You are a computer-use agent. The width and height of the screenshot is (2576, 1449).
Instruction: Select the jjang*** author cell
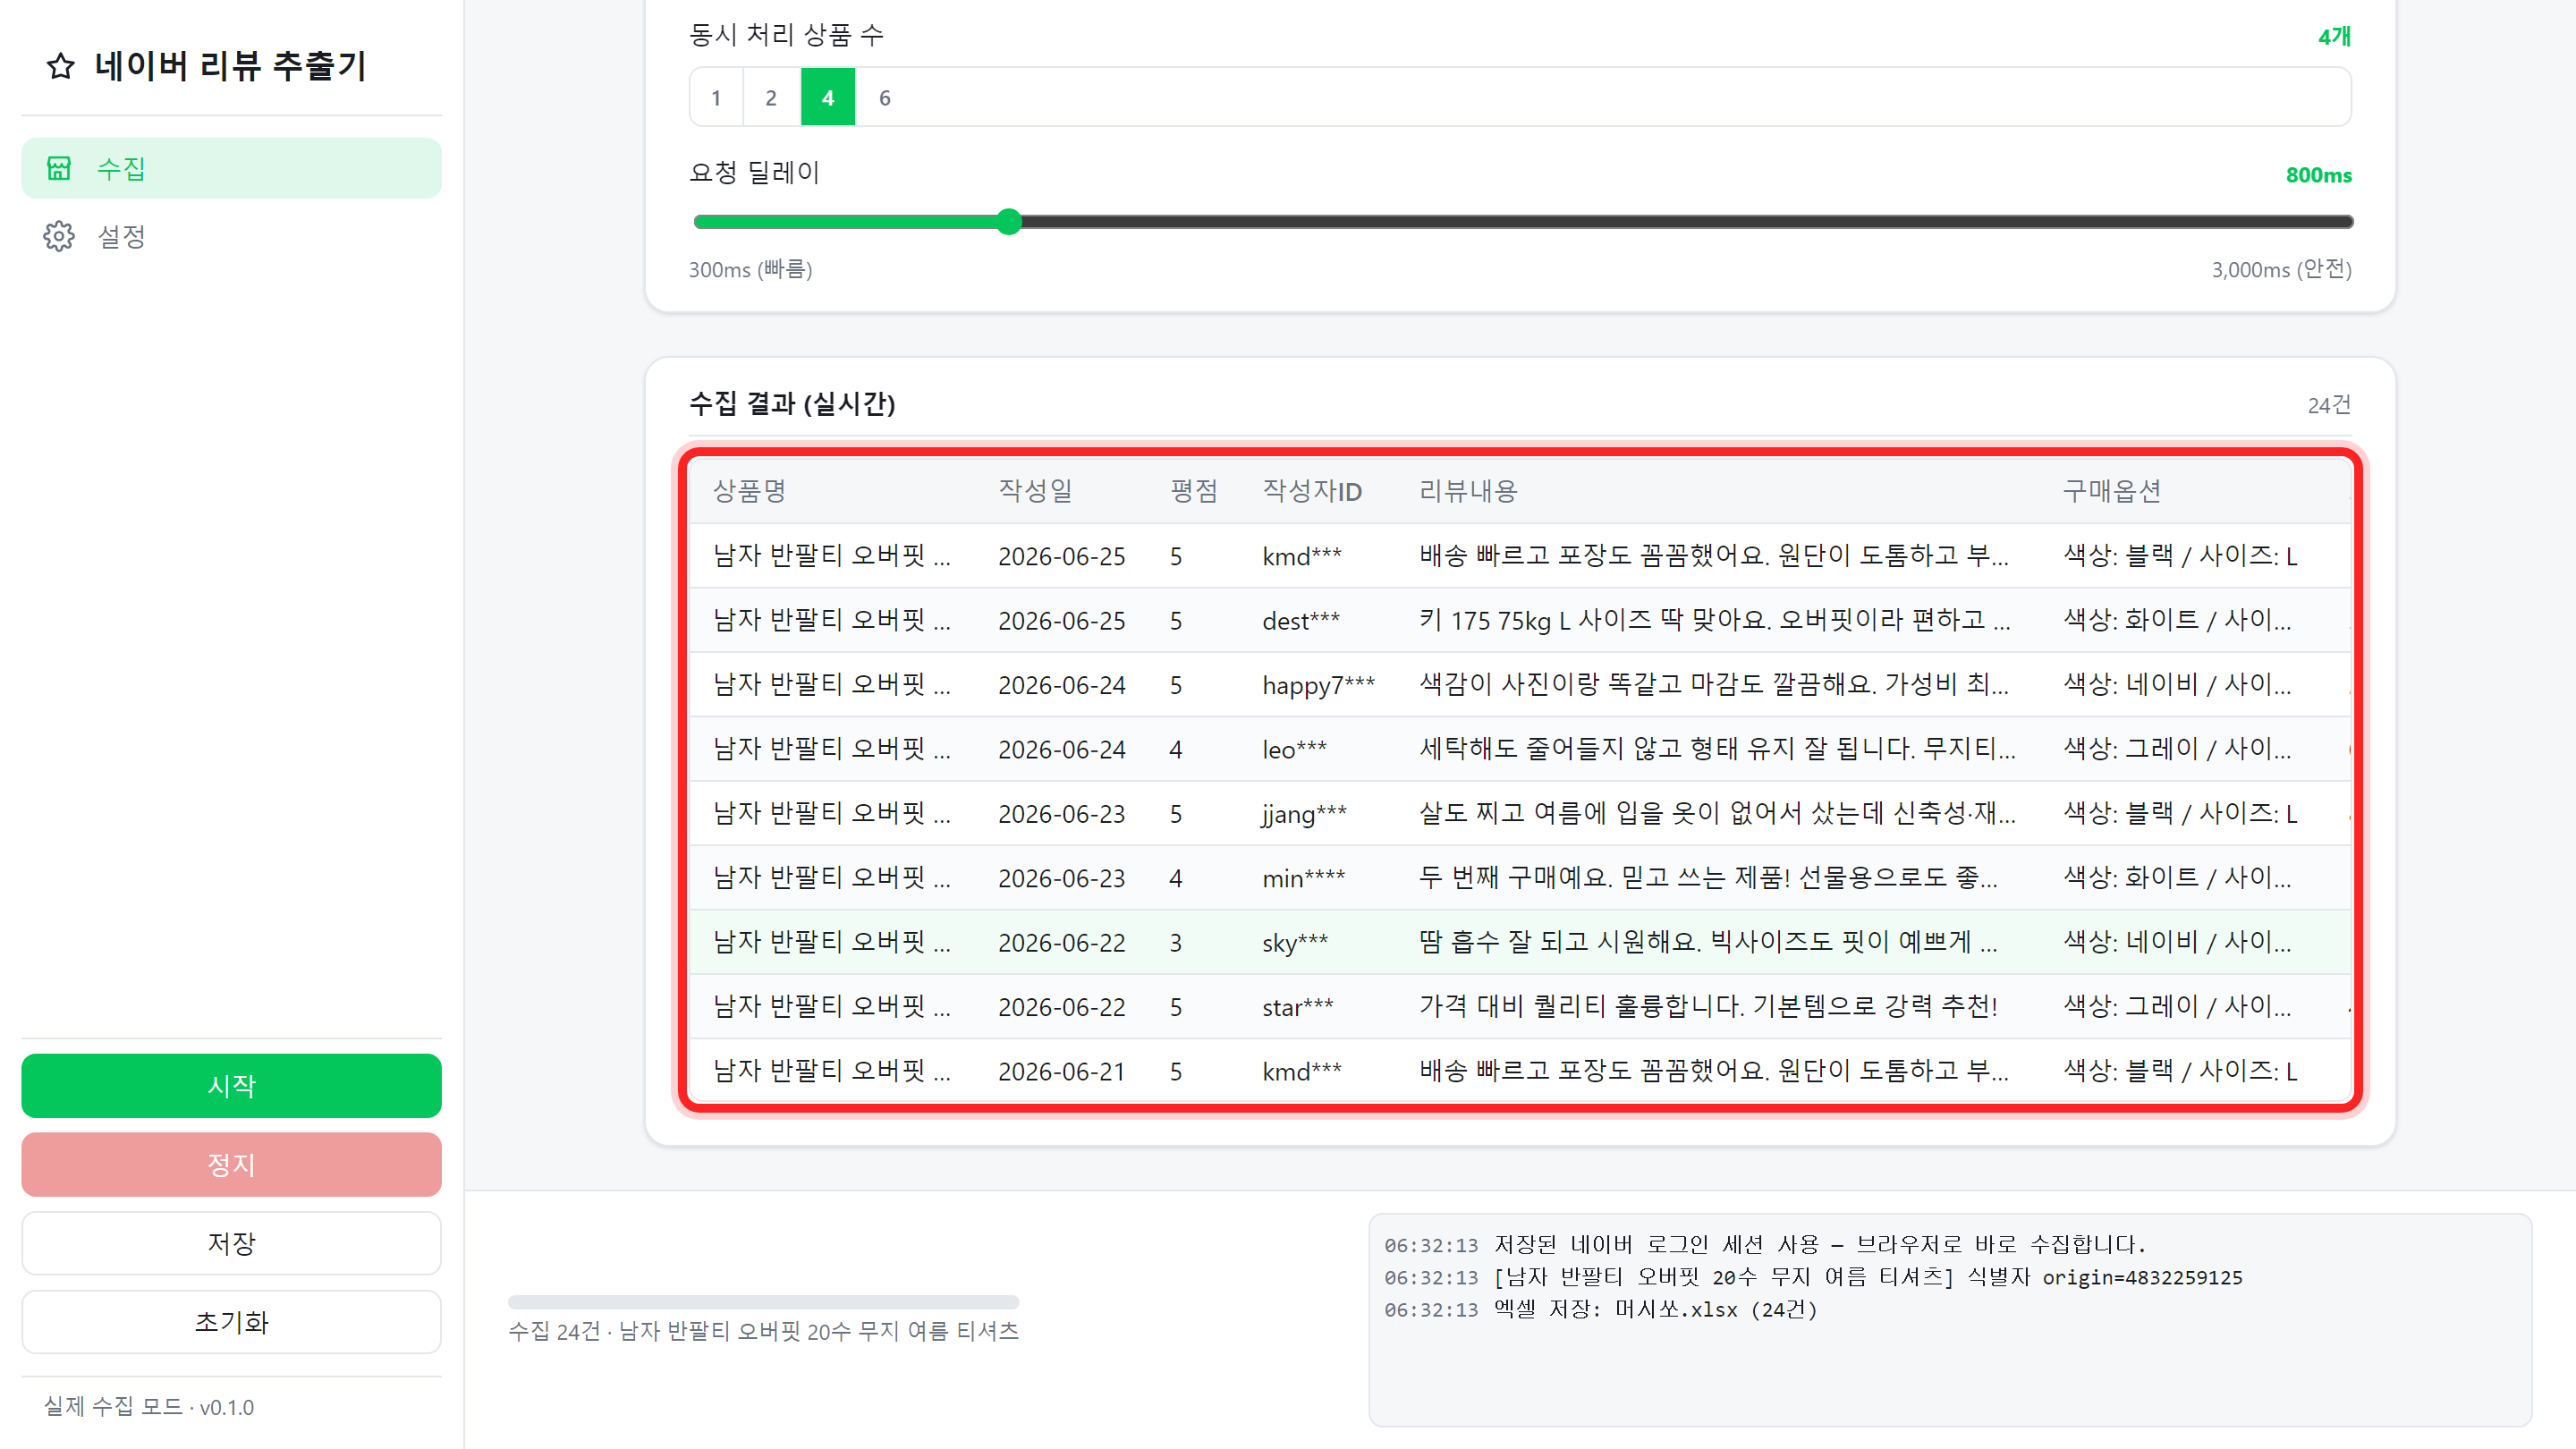[1304, 813]
